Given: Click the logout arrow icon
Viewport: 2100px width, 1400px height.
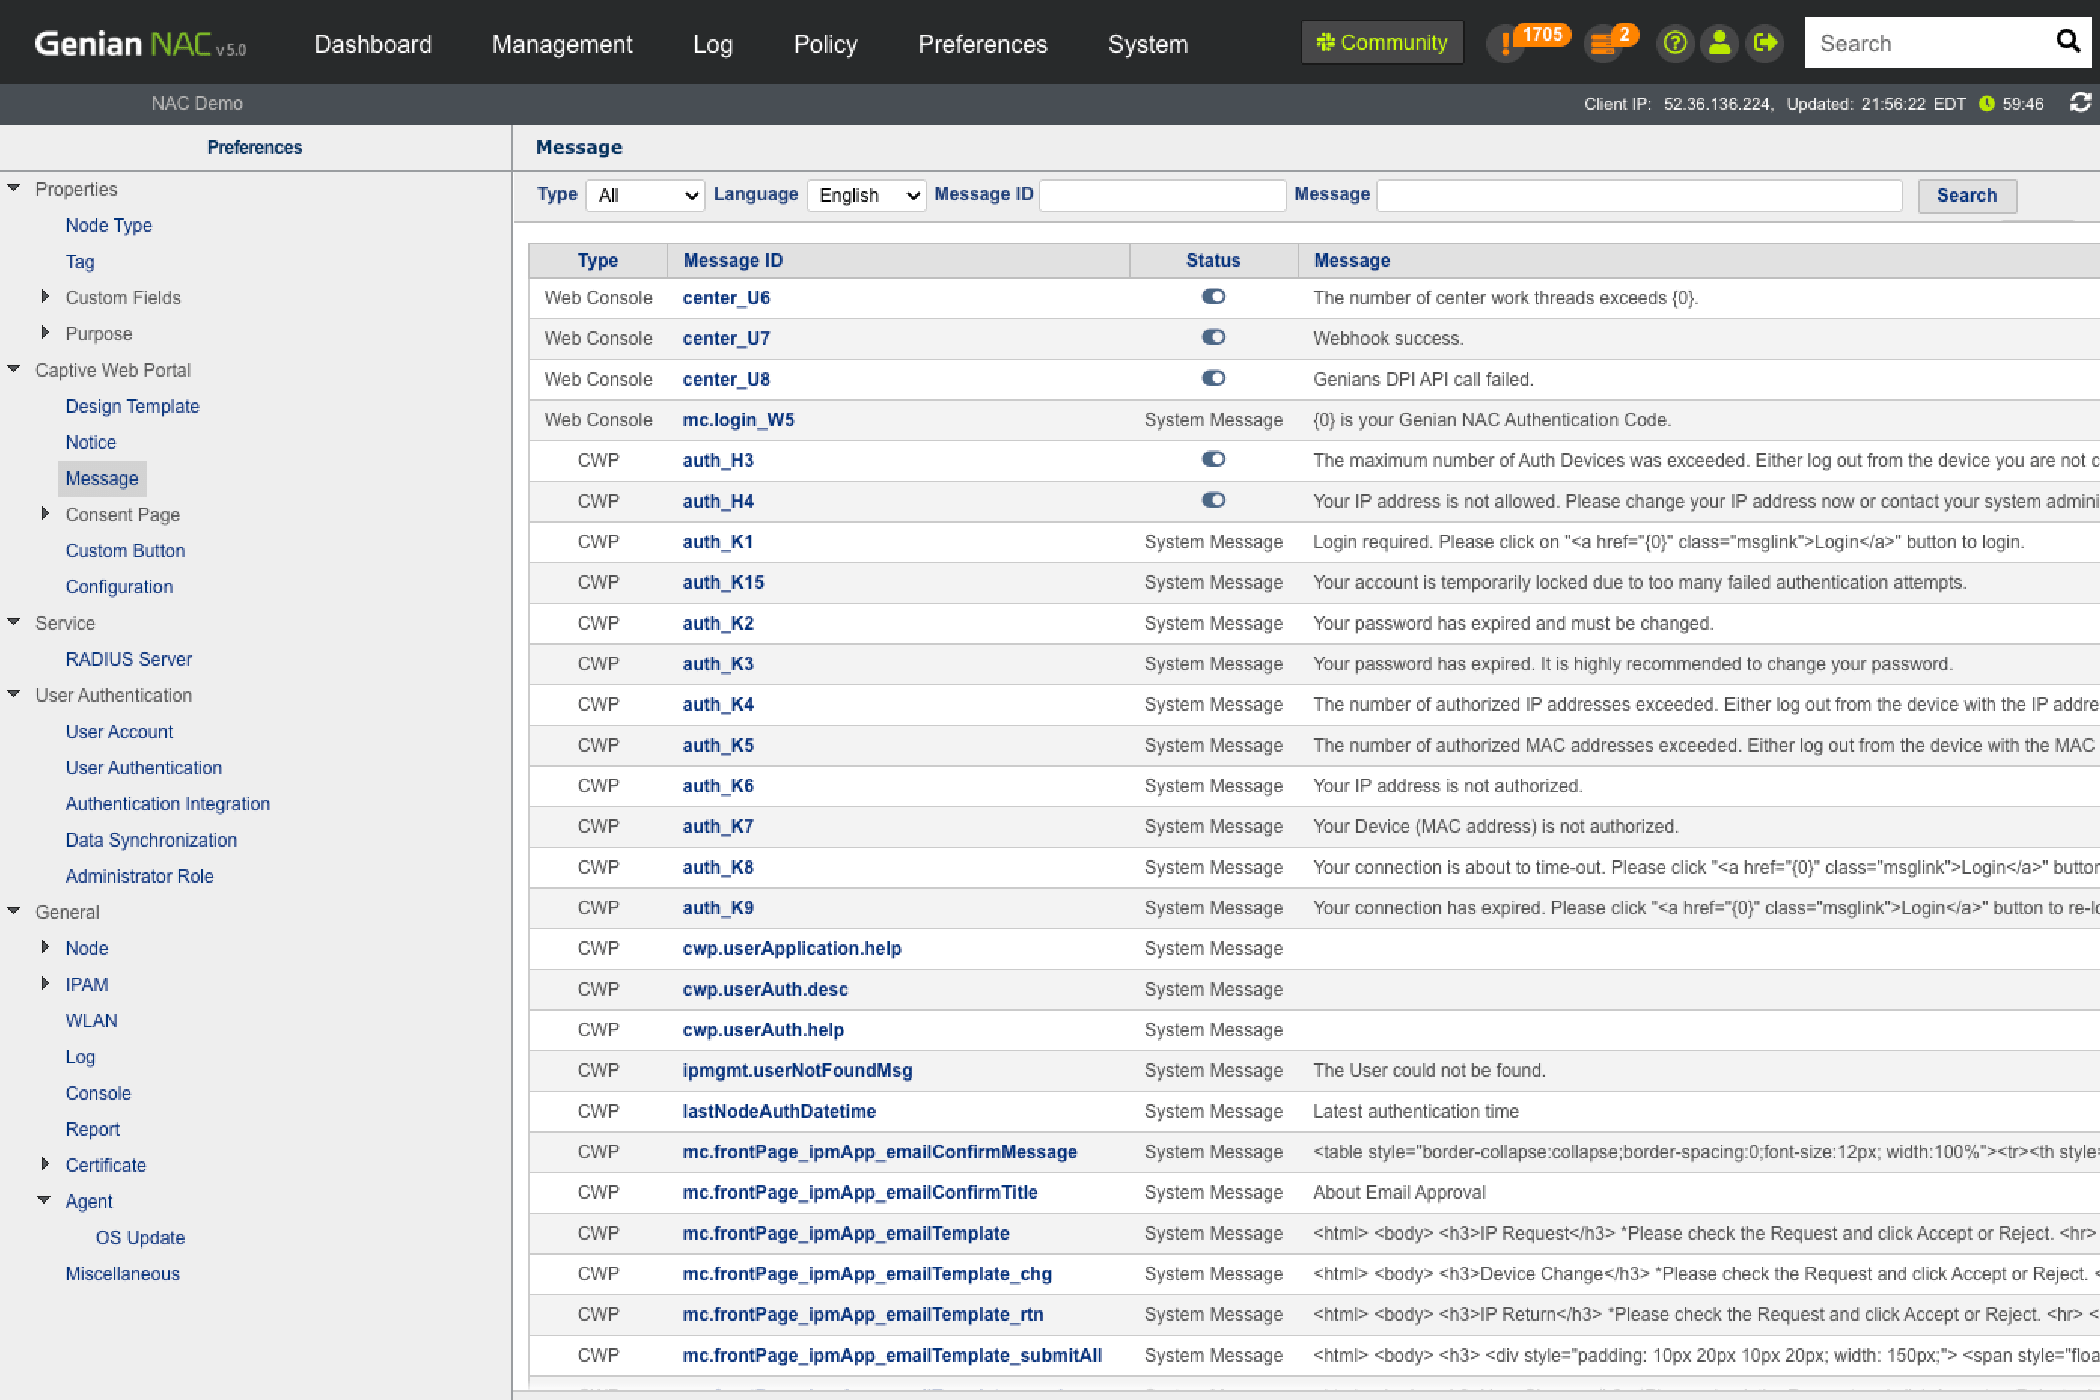Looking at the screenshot, I should 1765,43.
